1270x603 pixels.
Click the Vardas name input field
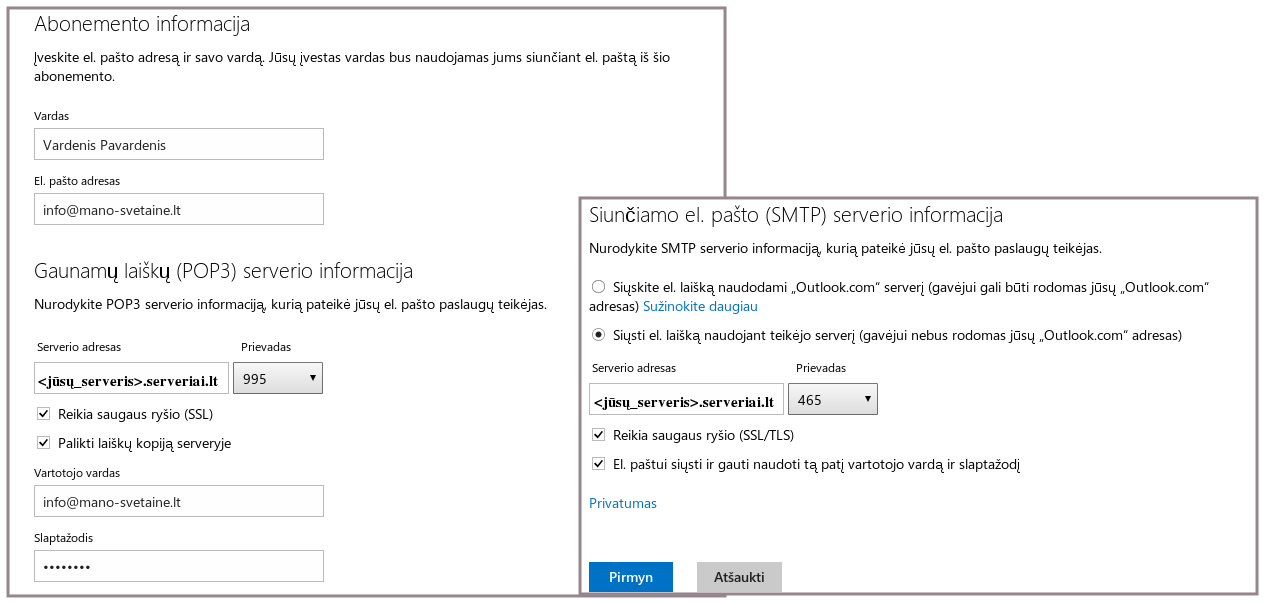tap(178, 145)
